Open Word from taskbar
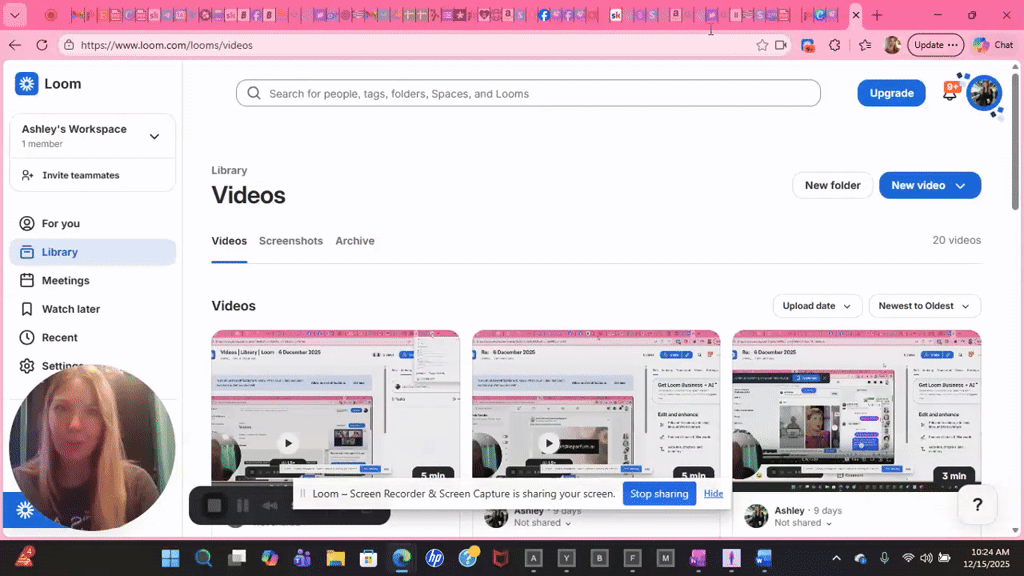The height and width of the screenshot is (576, 1024). coord(763,558)
